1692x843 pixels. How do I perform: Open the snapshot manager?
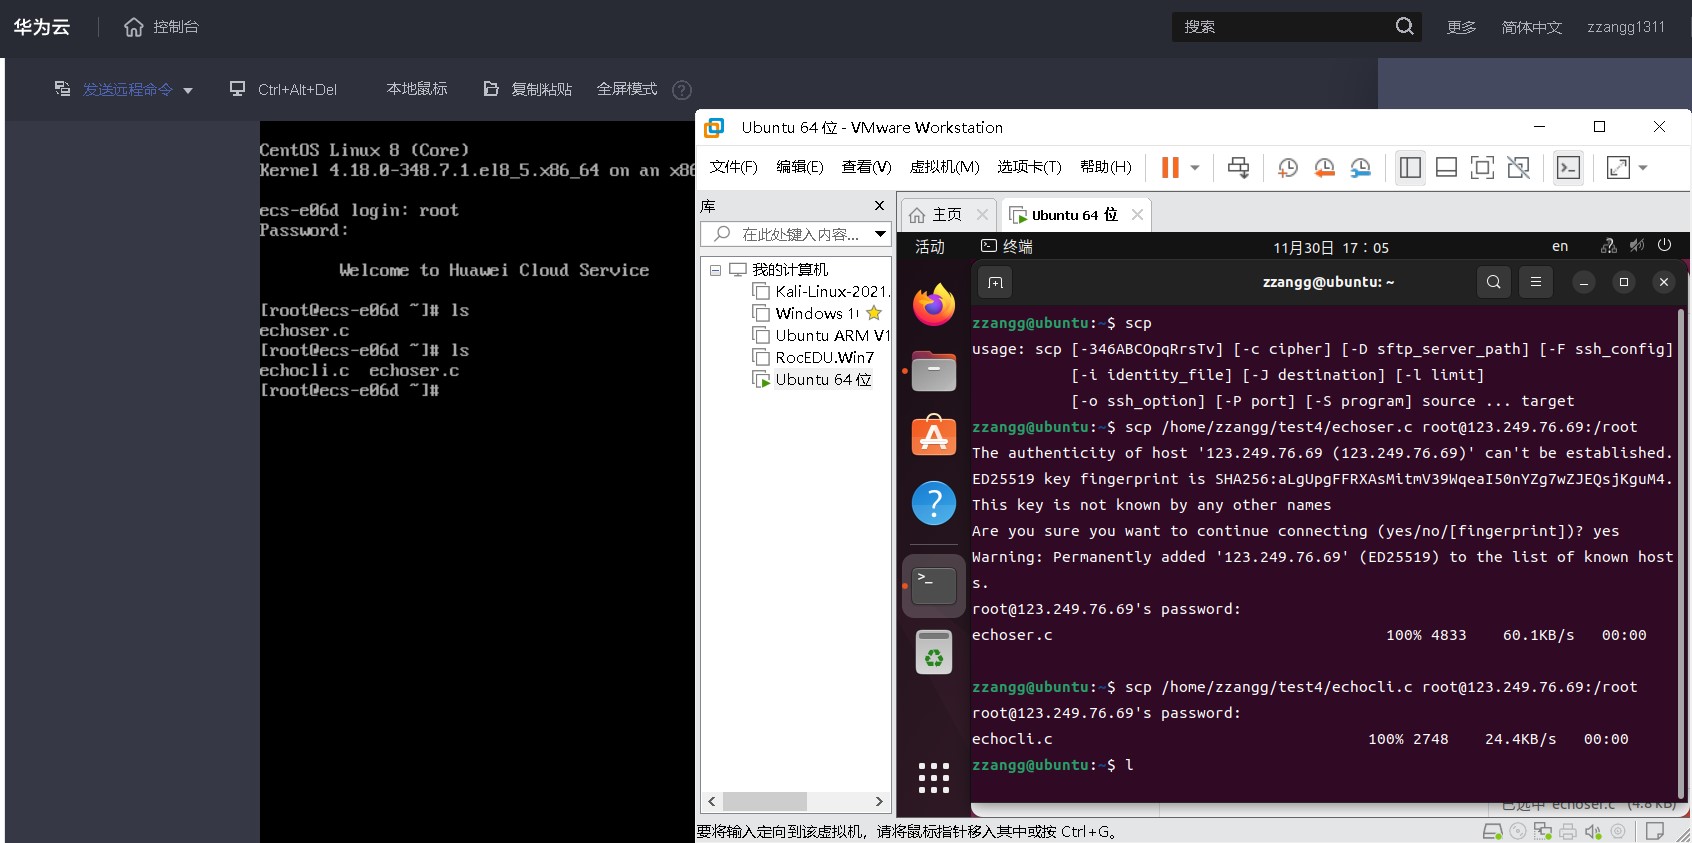pyautogui.click(x=1360, y=167)
